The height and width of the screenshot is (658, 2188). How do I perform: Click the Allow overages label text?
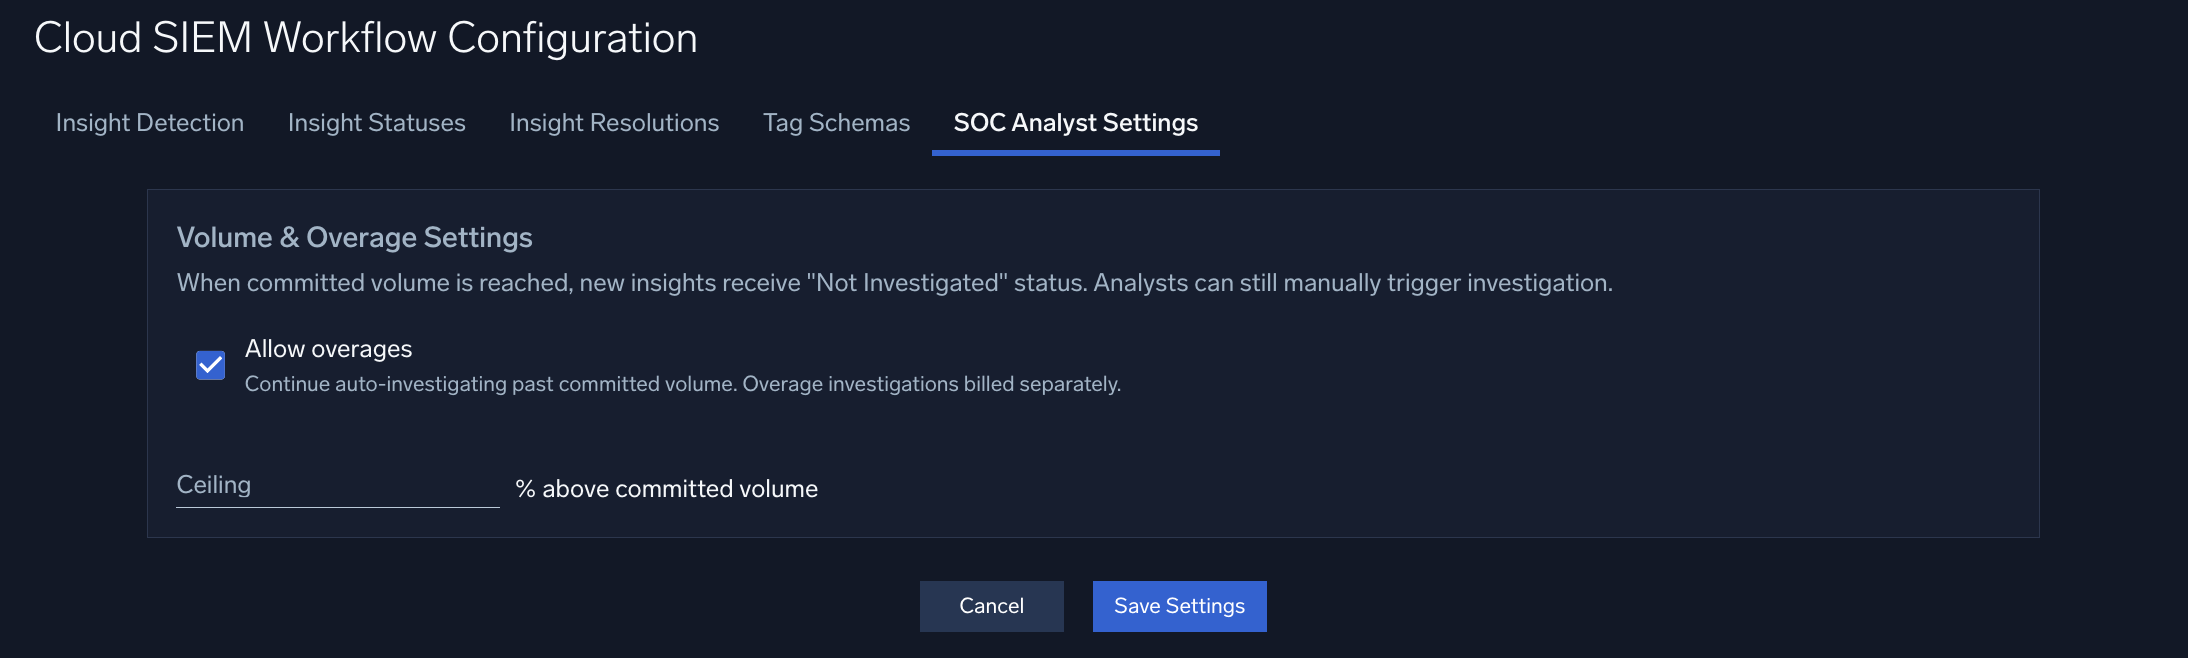(x=328, y=349)
